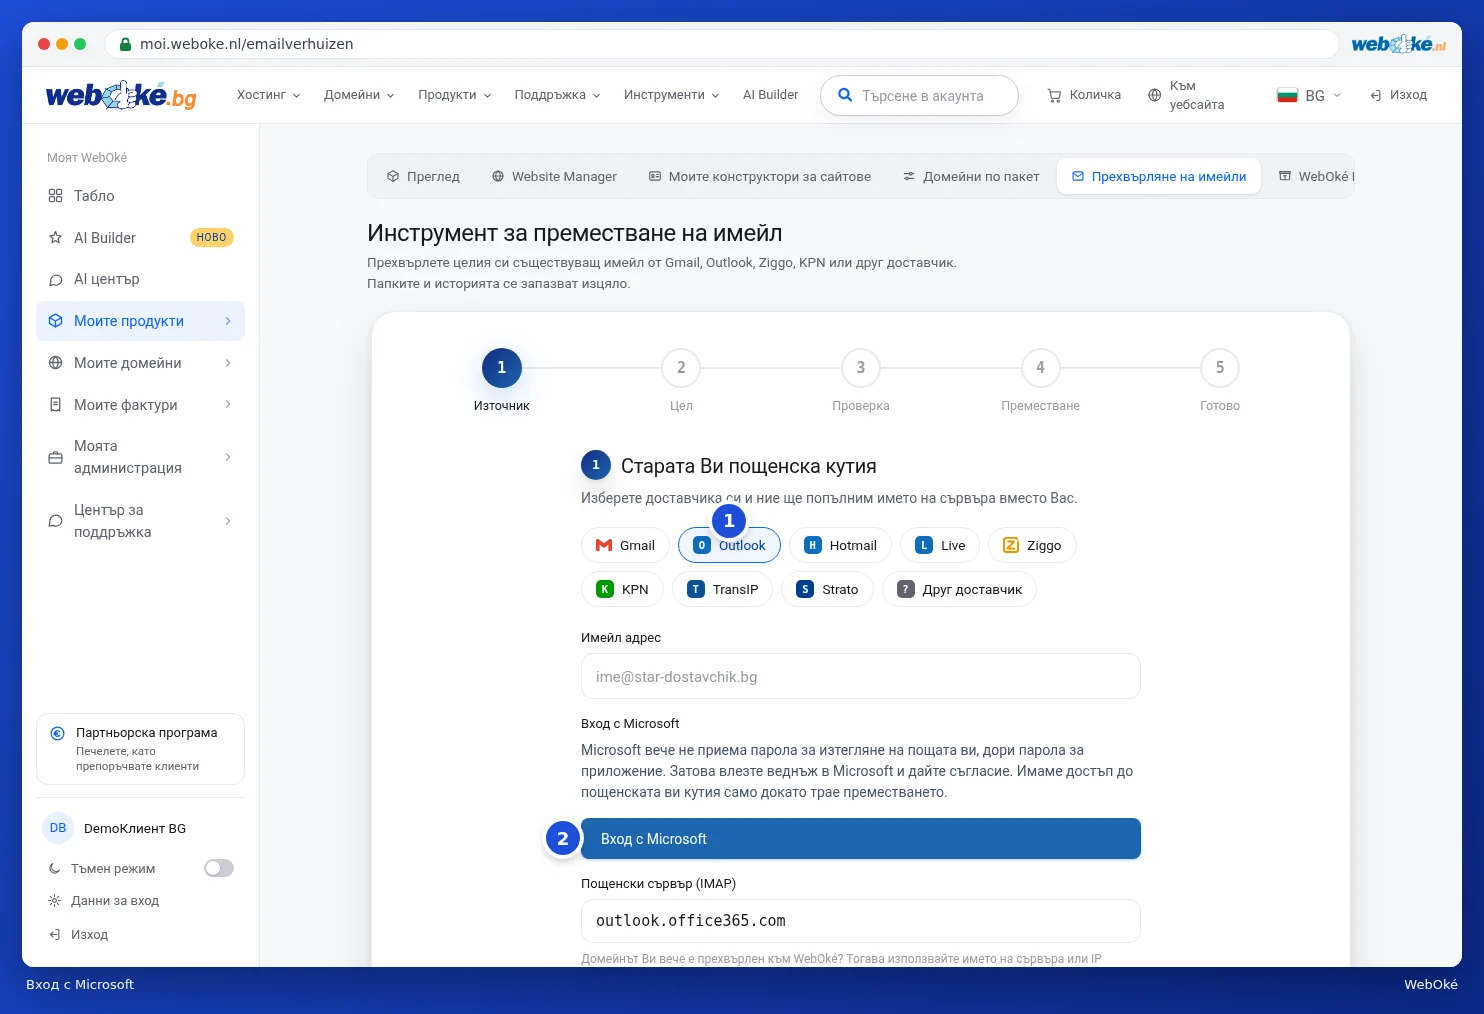The image size is (1484, 1014).
Task: Expand the Домейни dropdown menu
Action: tap(359, 96)
